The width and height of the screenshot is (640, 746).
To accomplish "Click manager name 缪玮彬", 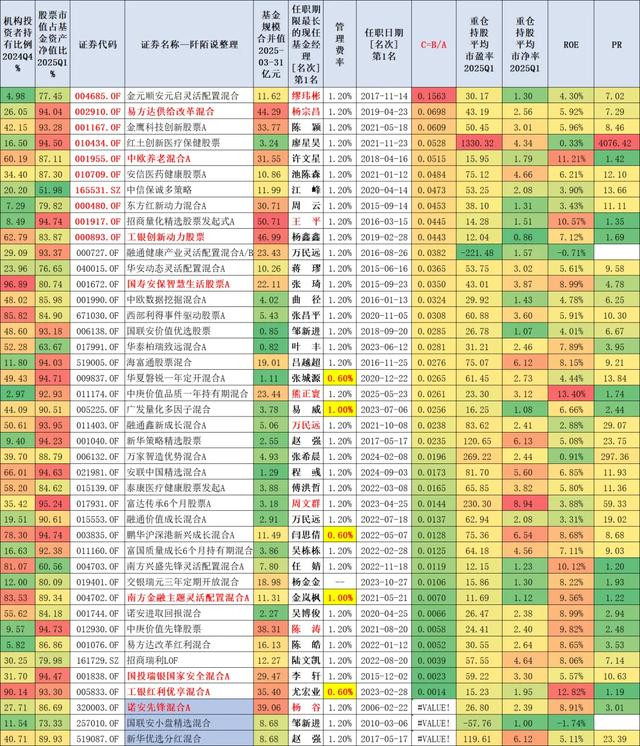I will pos(306,96).
